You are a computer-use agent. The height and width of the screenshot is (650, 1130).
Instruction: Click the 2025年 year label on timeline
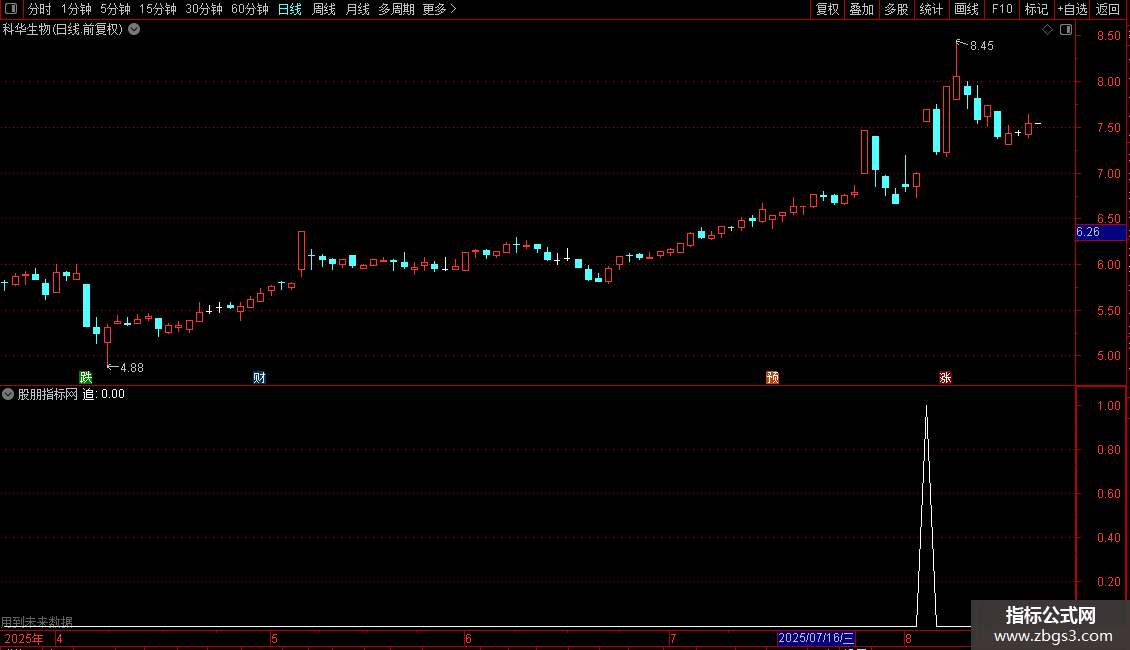point(24,638)
